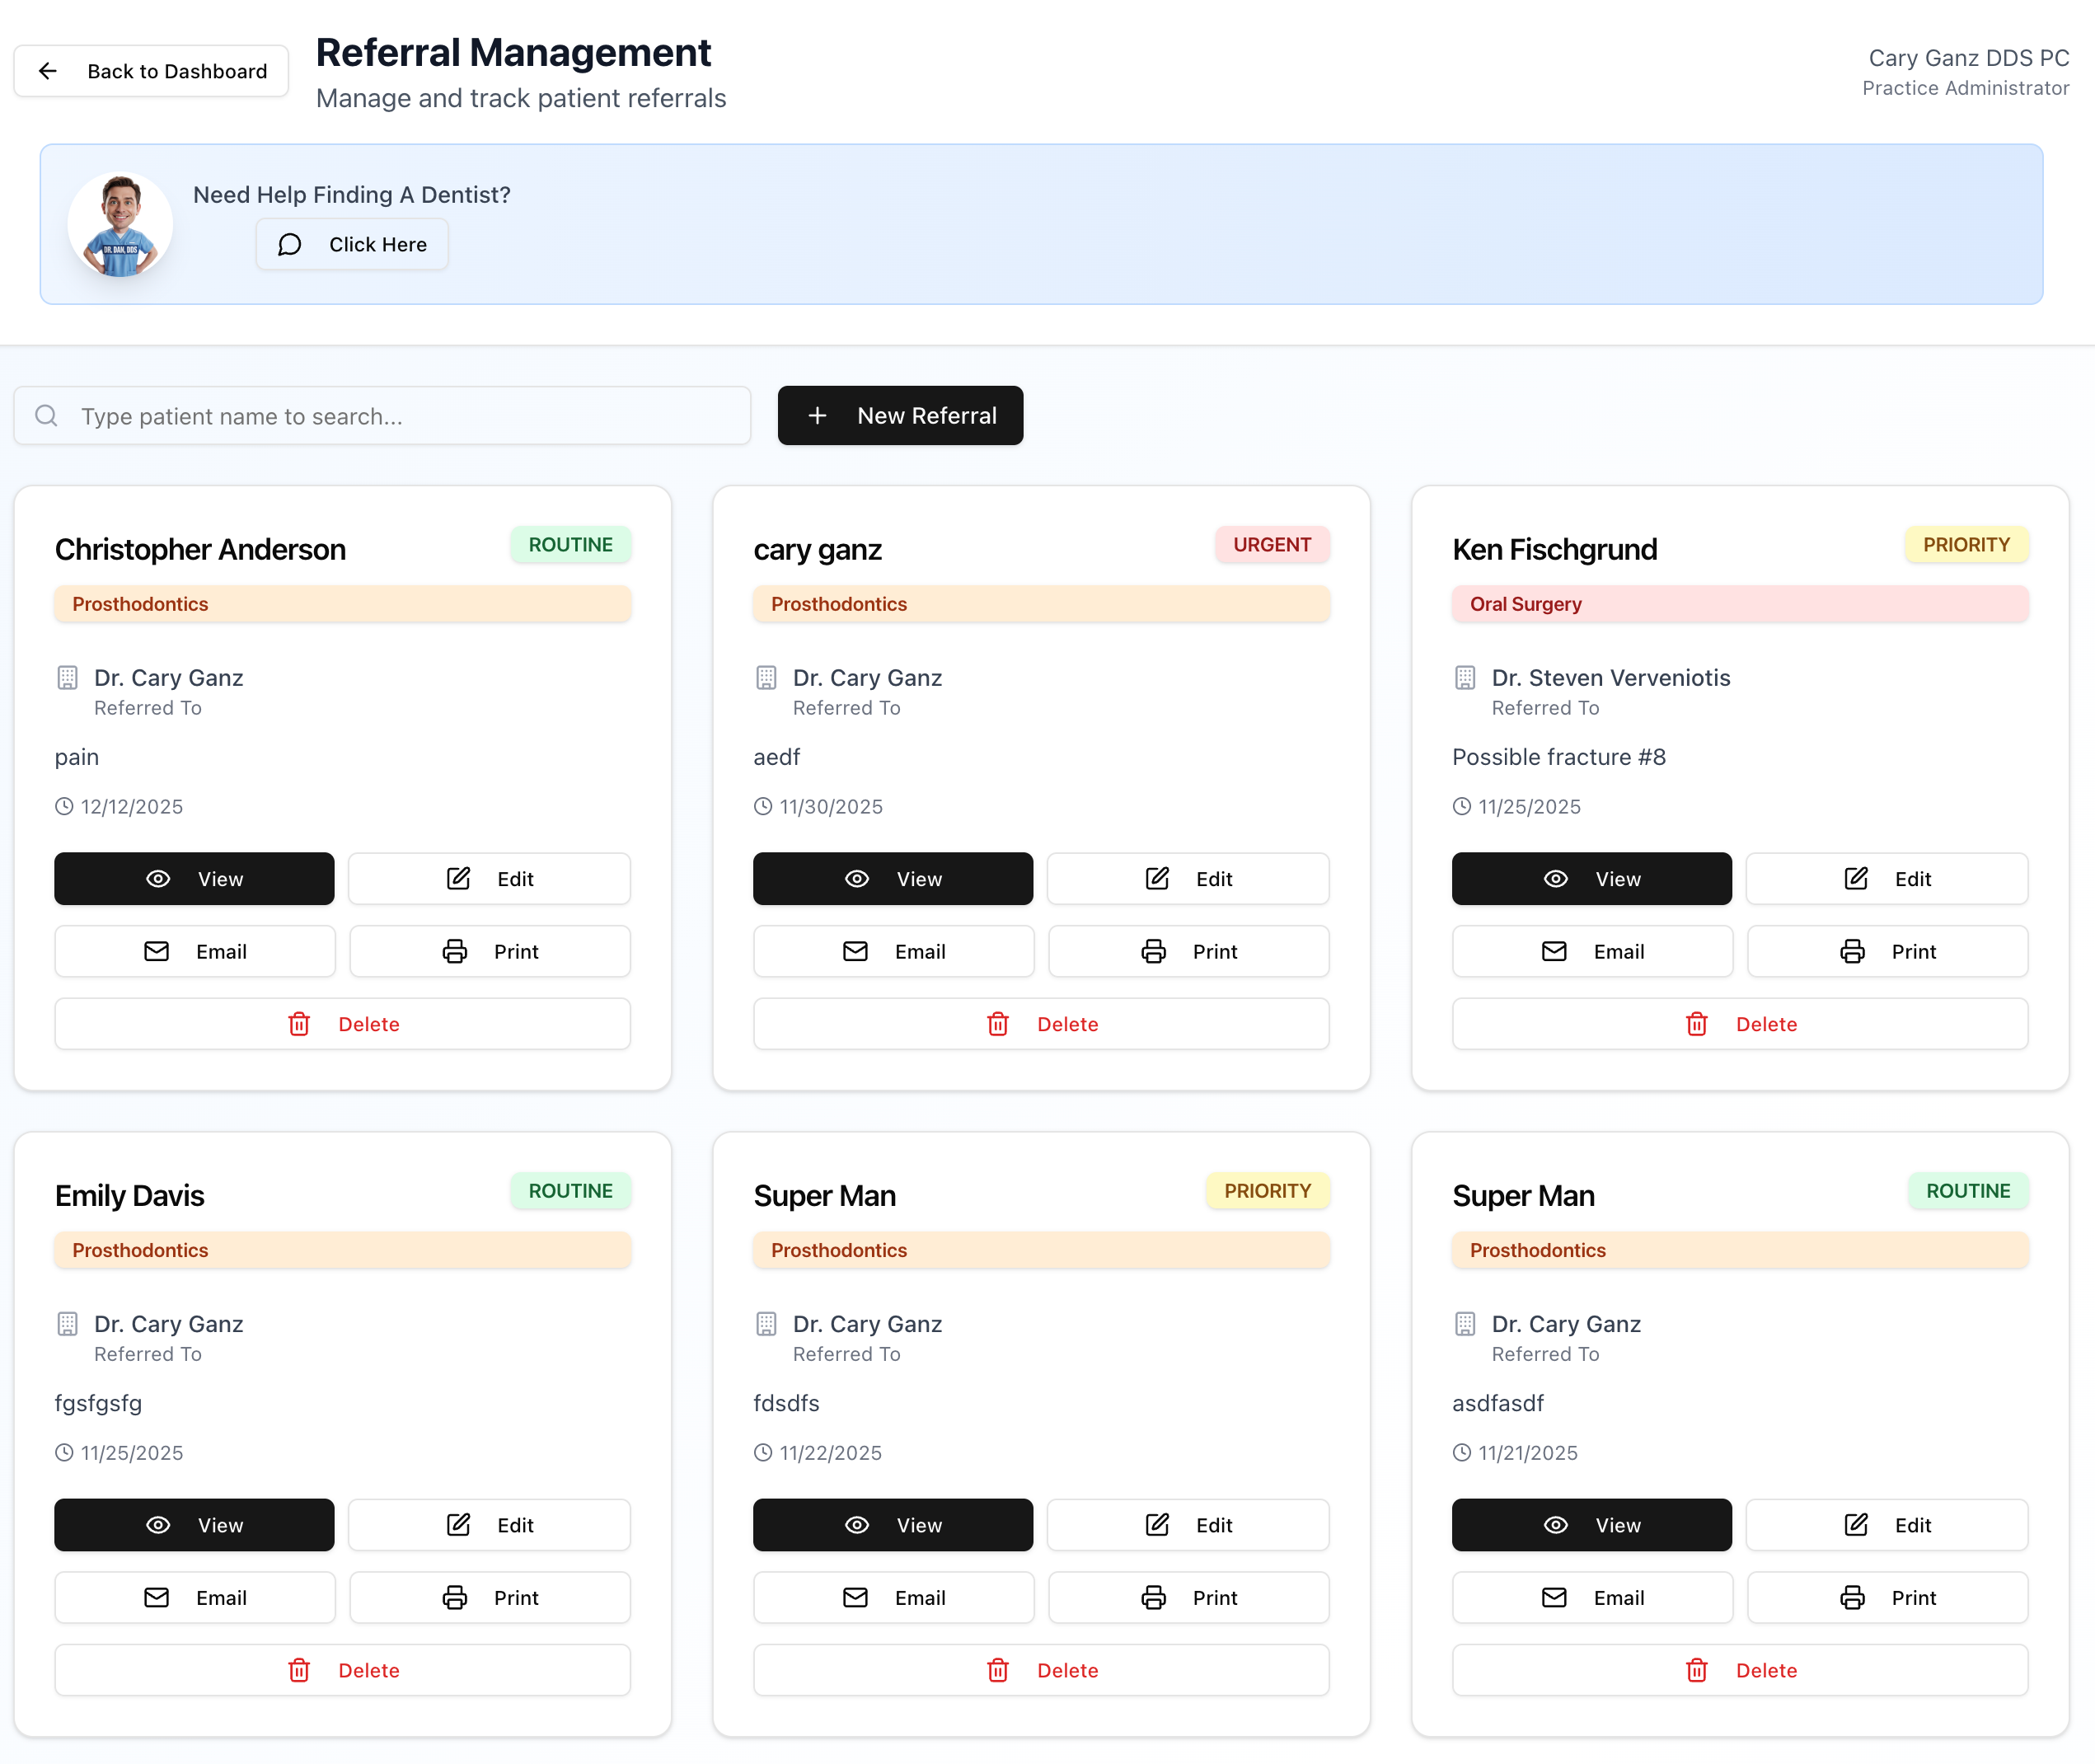Image resolution: width=2095 pixels, height=1764 pixels.
Task: Click the envelope icon on Emily Davis's Email button
Action: click(157, 1598)
